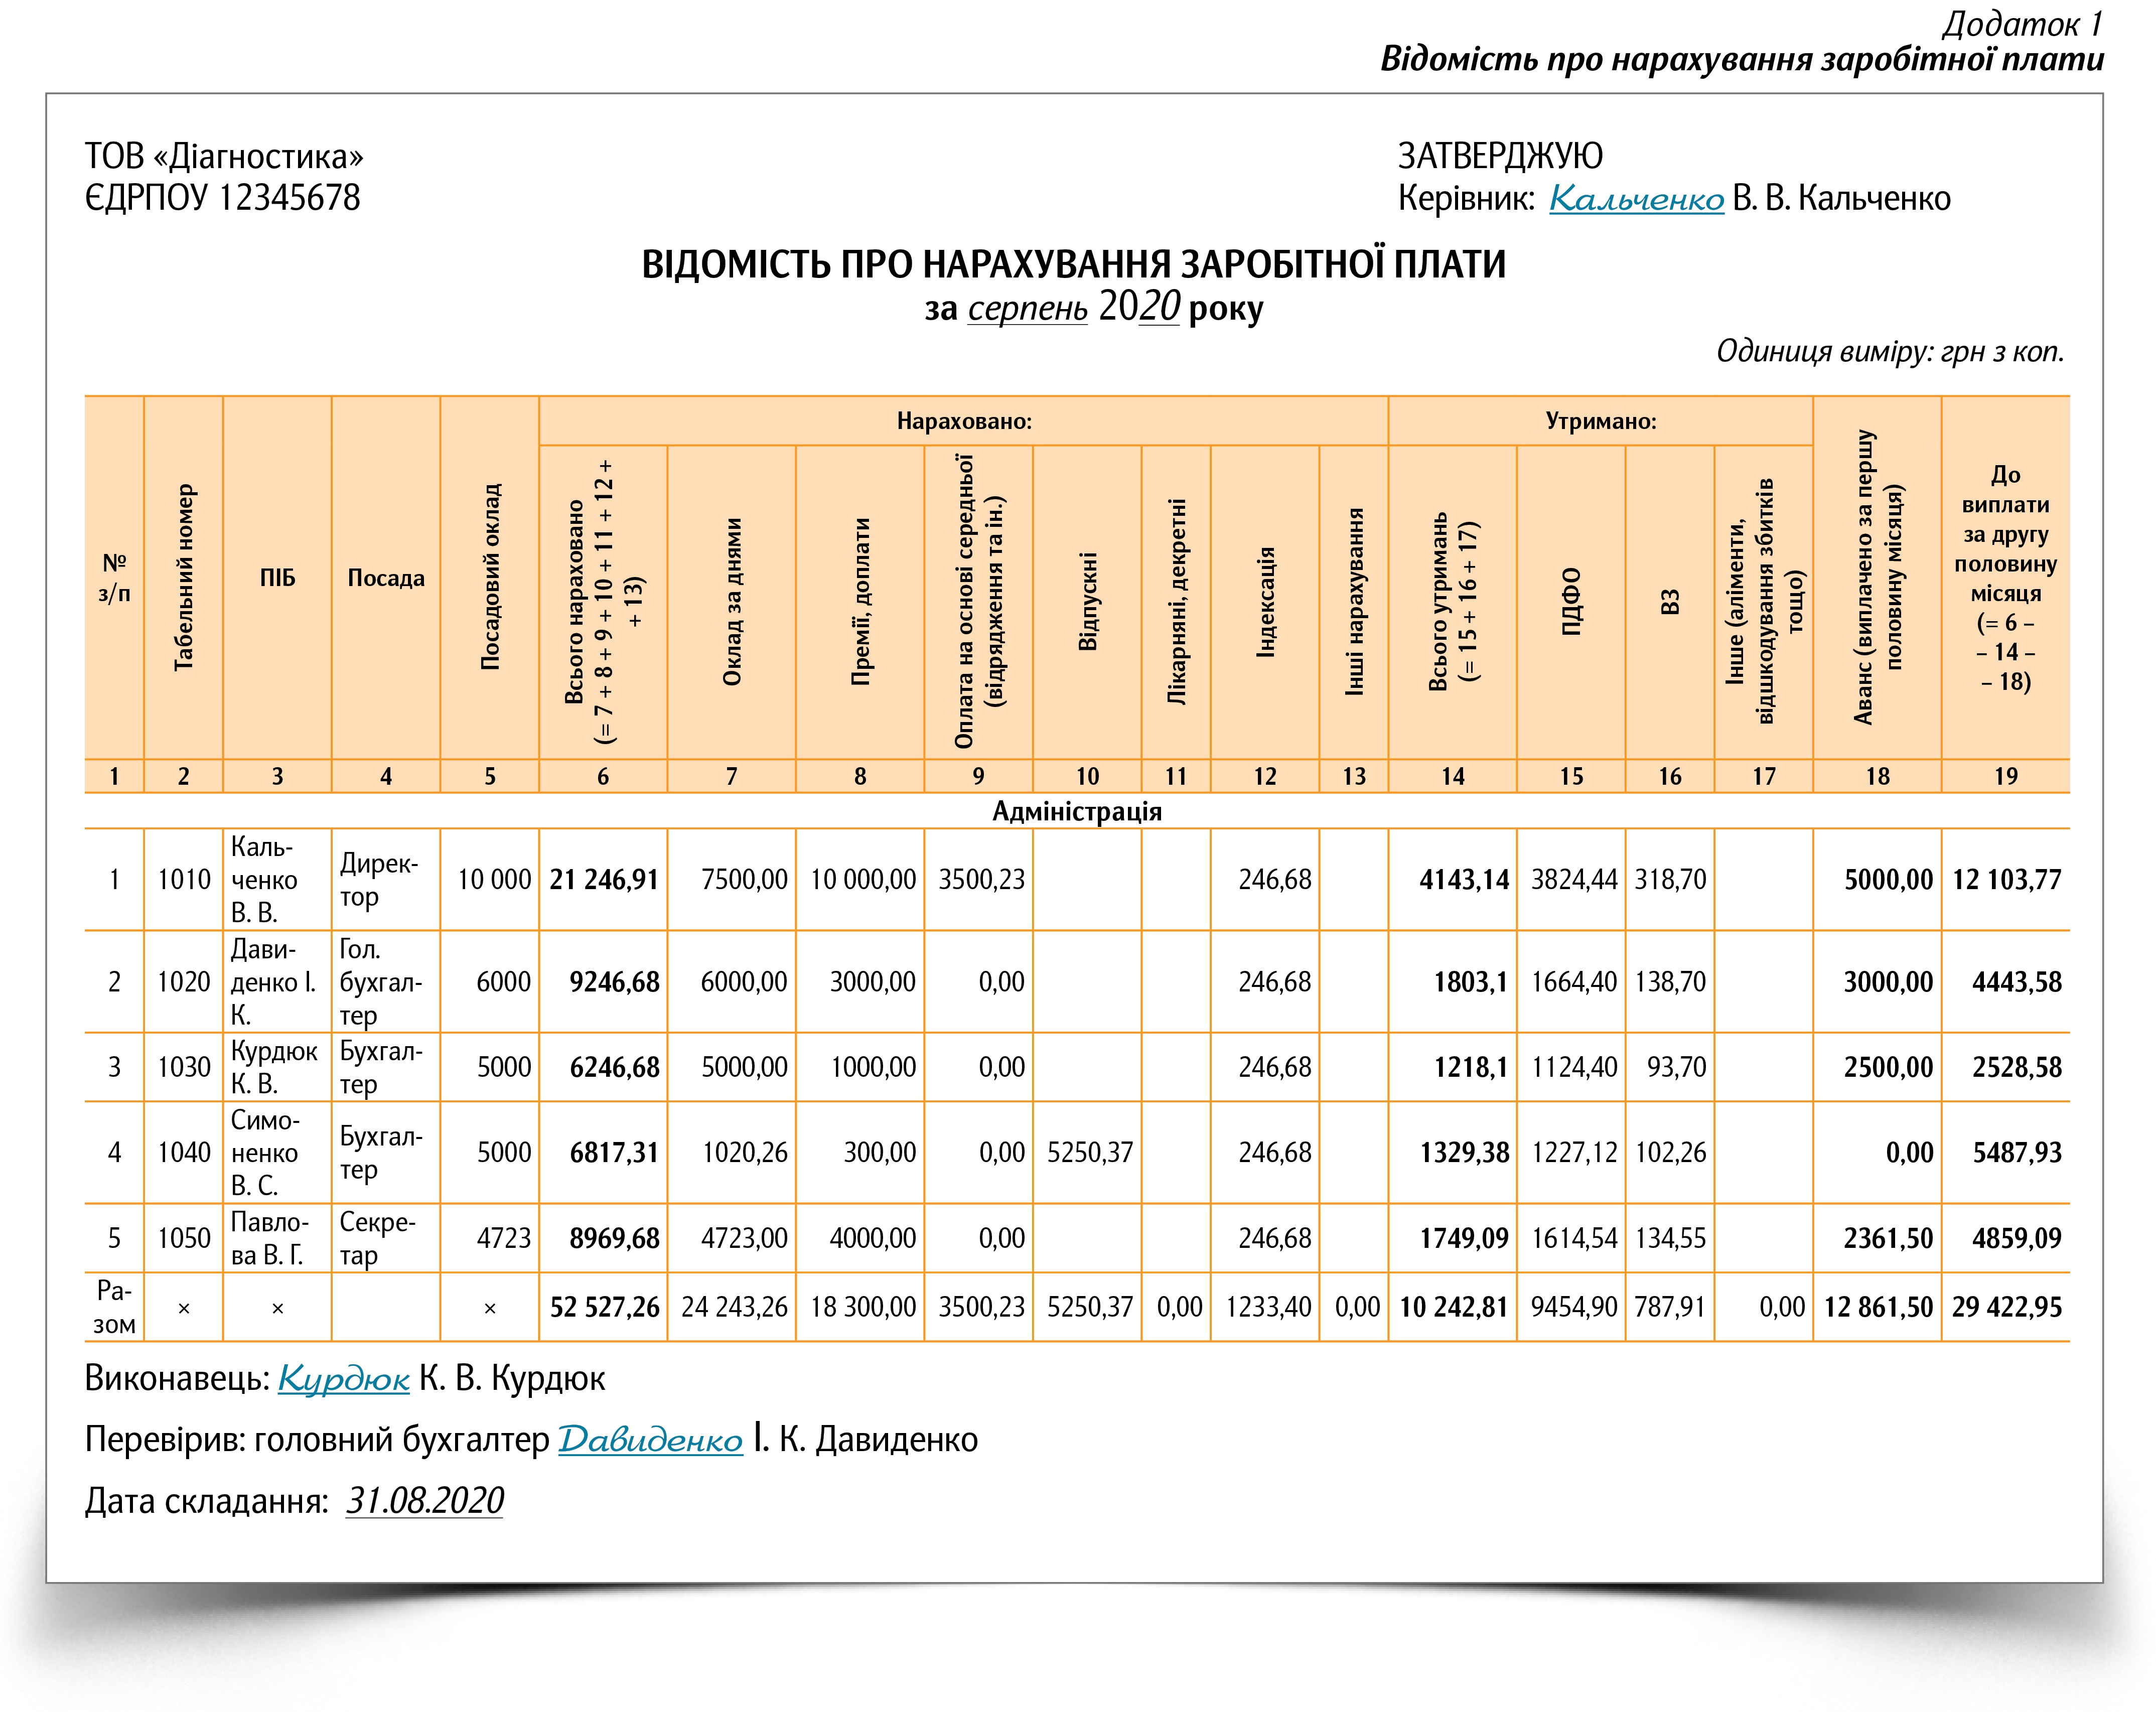Click the main title ВІДОМІСТЬ ПРО НАРАХУВАННЯ ЗАРОБІТНОЇ ПЛАТИ
2156x1712 pixels.
click(1074, 264)
